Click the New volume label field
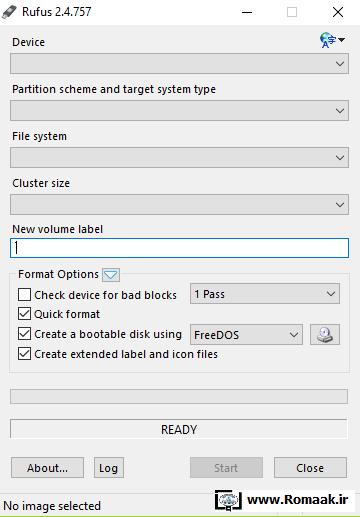The height and width of the screenshot is (517, 360). point(179,248)
